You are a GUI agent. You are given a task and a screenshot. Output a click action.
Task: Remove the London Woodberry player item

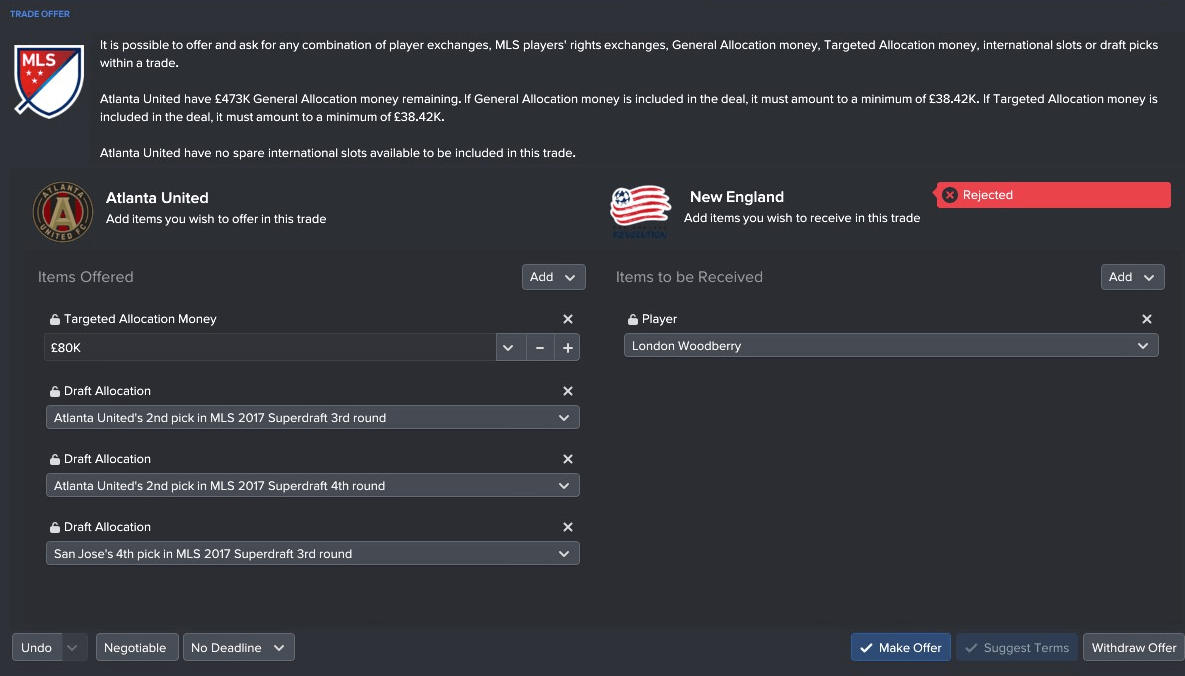click(x=1146, y=319)
